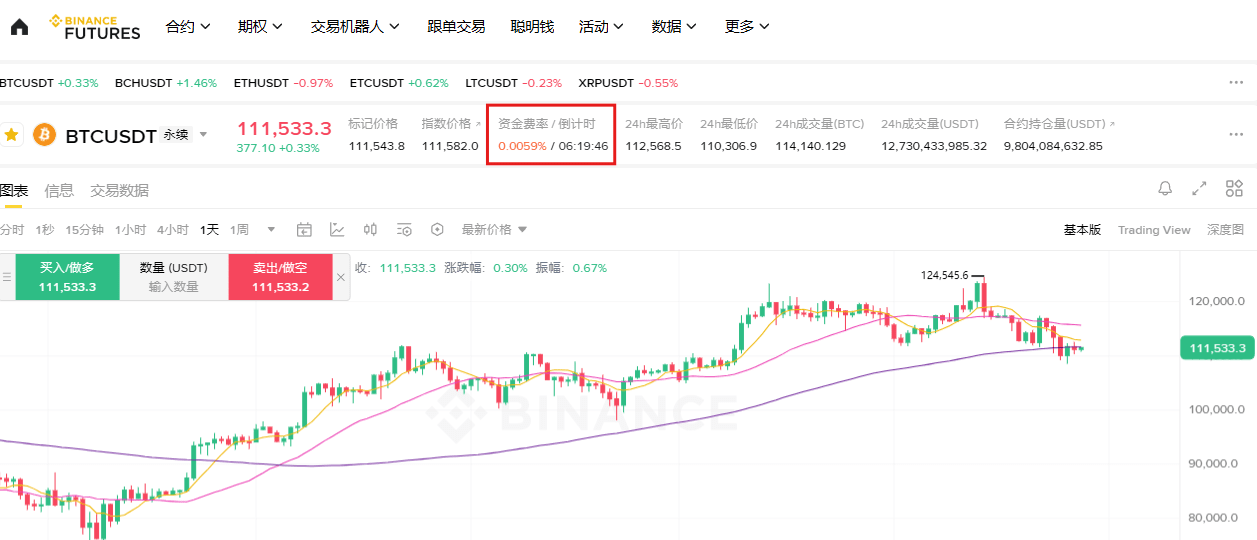
Task: Select the 分时 interval
Action: point(12,230)
